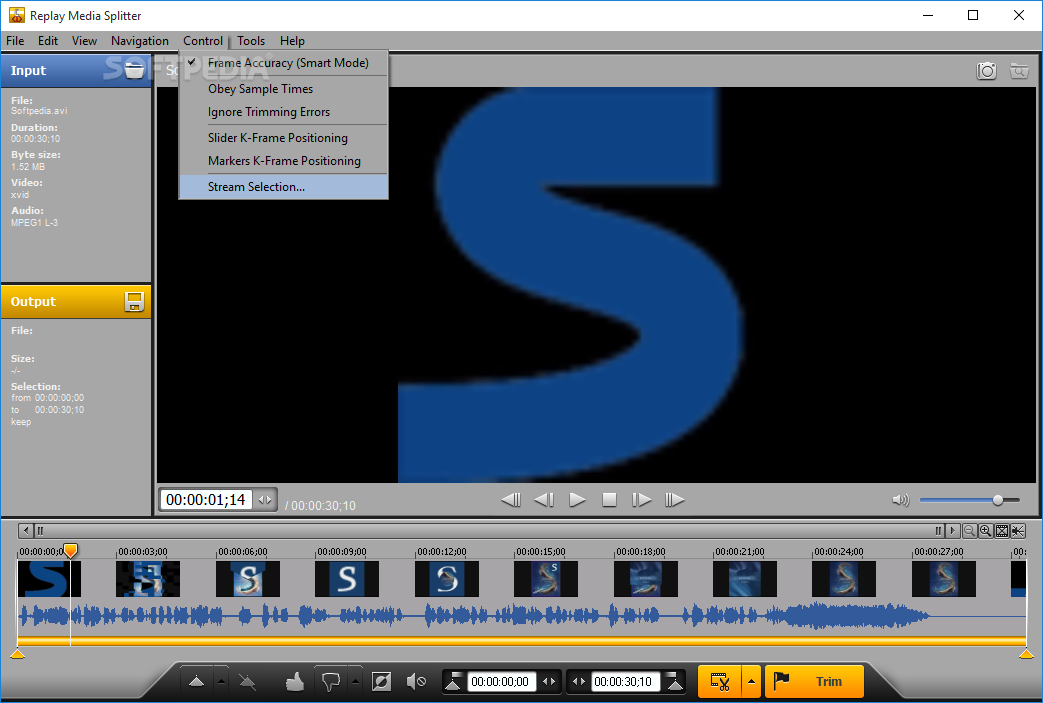Take a snapshot with the camera icon

tap(986, 70)
